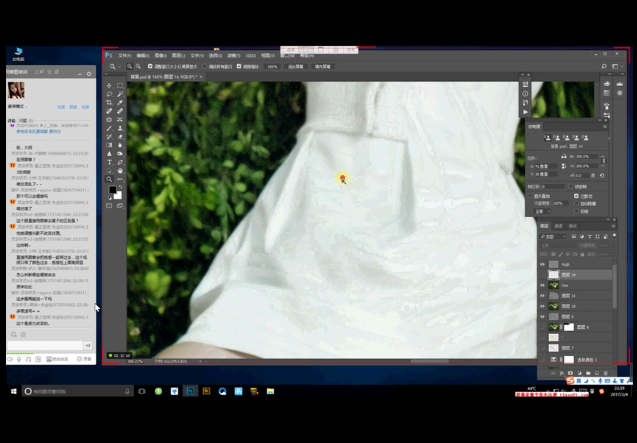This screenshot has width=637, height=443.
Task: Open the Actions panel play icon
Action: [x=525, y=112]
